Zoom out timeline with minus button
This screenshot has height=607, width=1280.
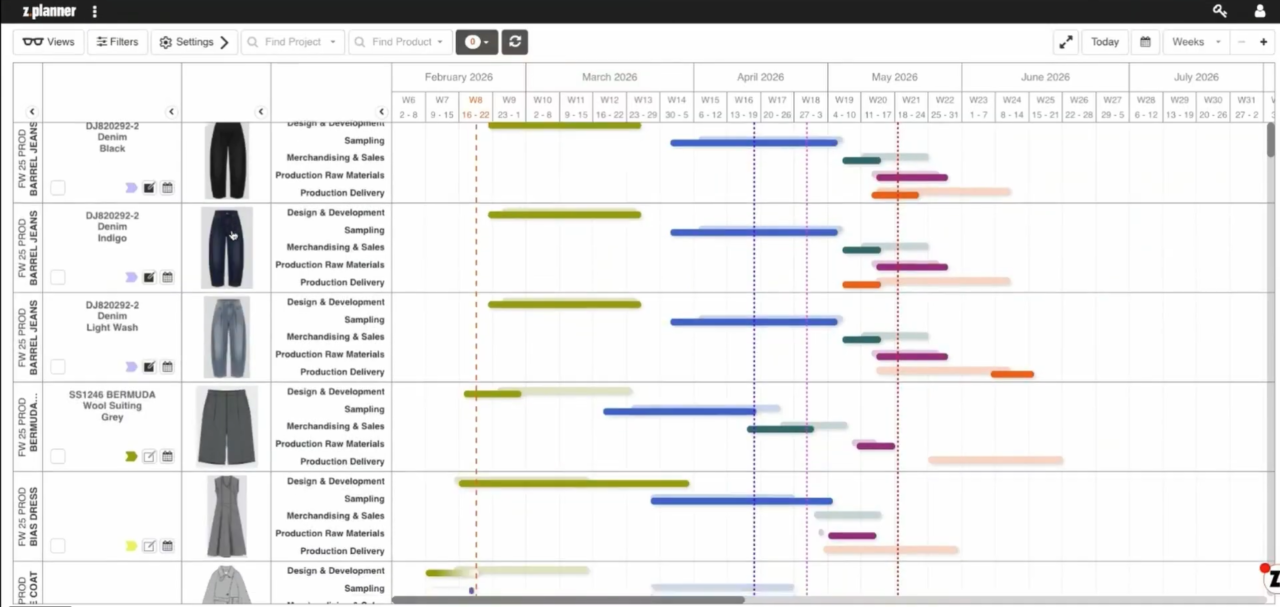(x=1242, y=42)
